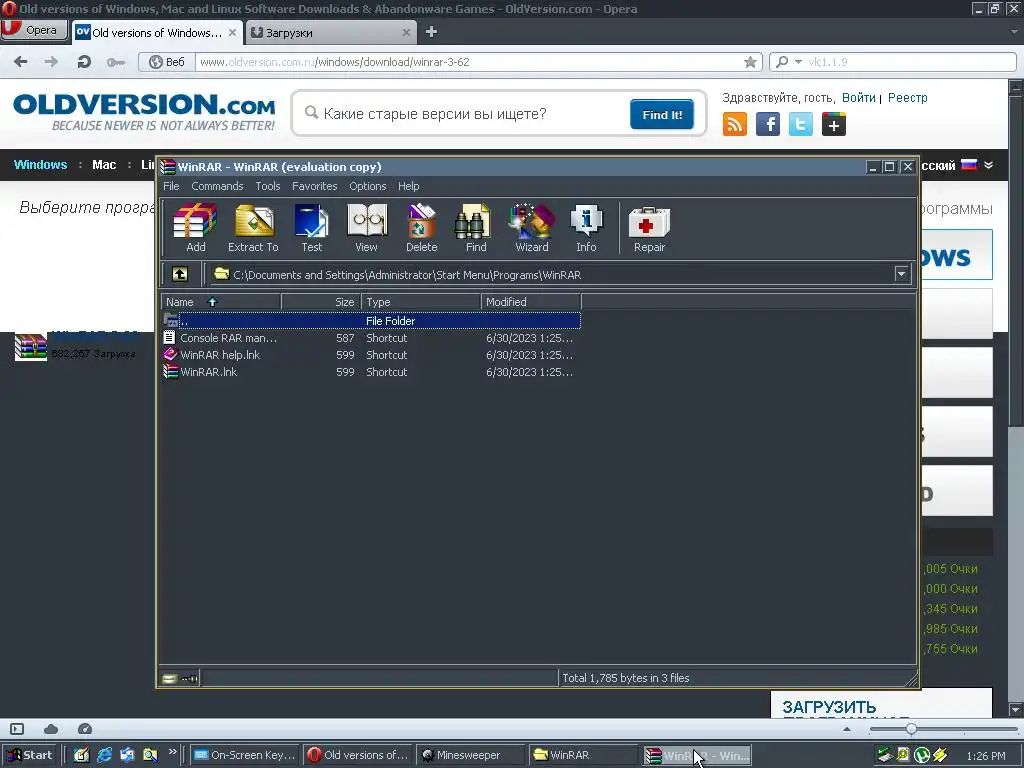Click the View file icon
The height and width of the screenshot is (768, 1024).
pos(366,227)
